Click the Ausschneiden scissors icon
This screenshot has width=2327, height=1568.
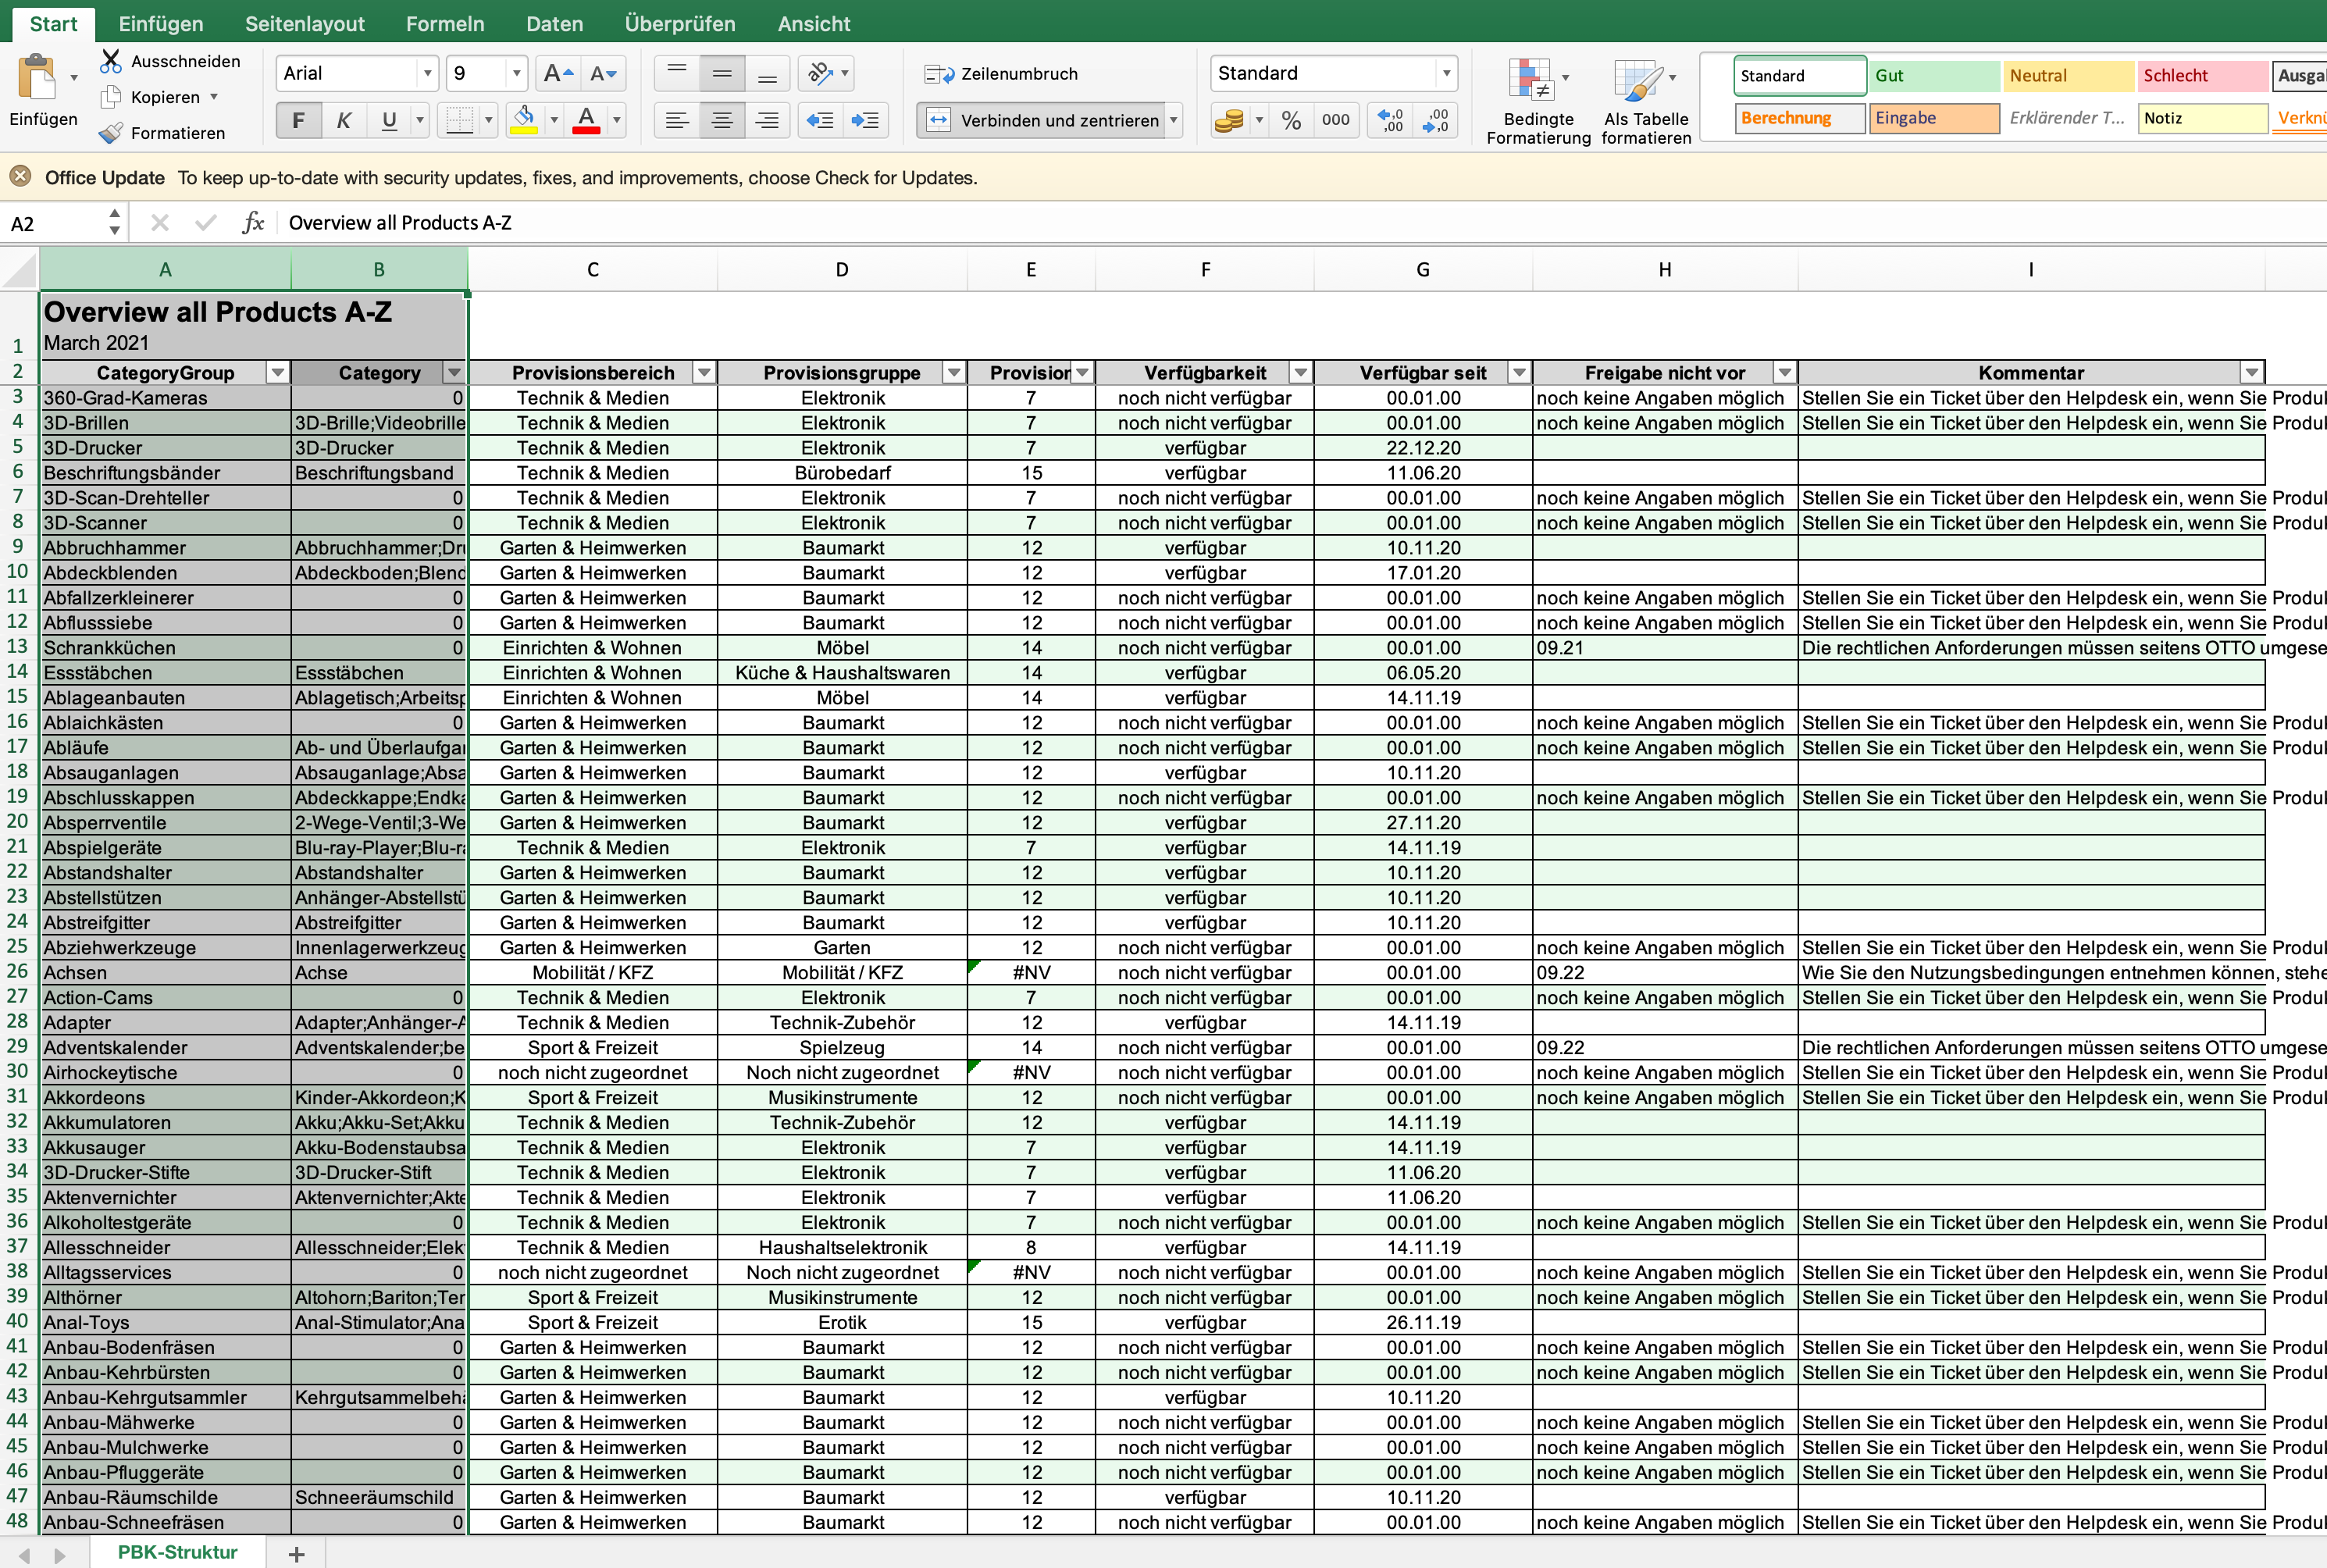point(111,61)
